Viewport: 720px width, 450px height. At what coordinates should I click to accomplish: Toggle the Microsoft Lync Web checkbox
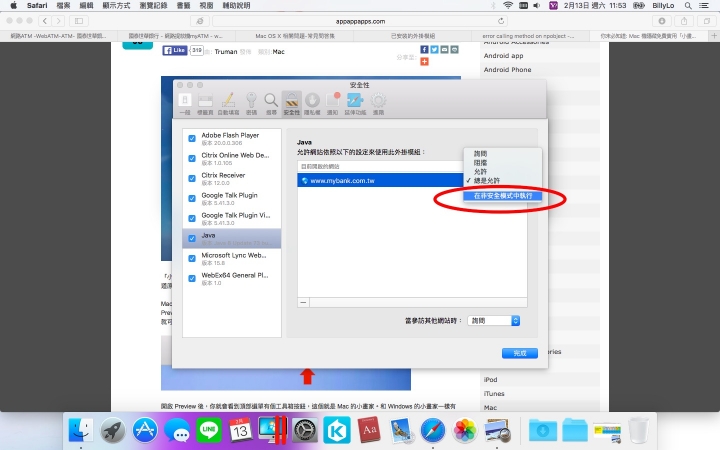(x=192, y=259)
